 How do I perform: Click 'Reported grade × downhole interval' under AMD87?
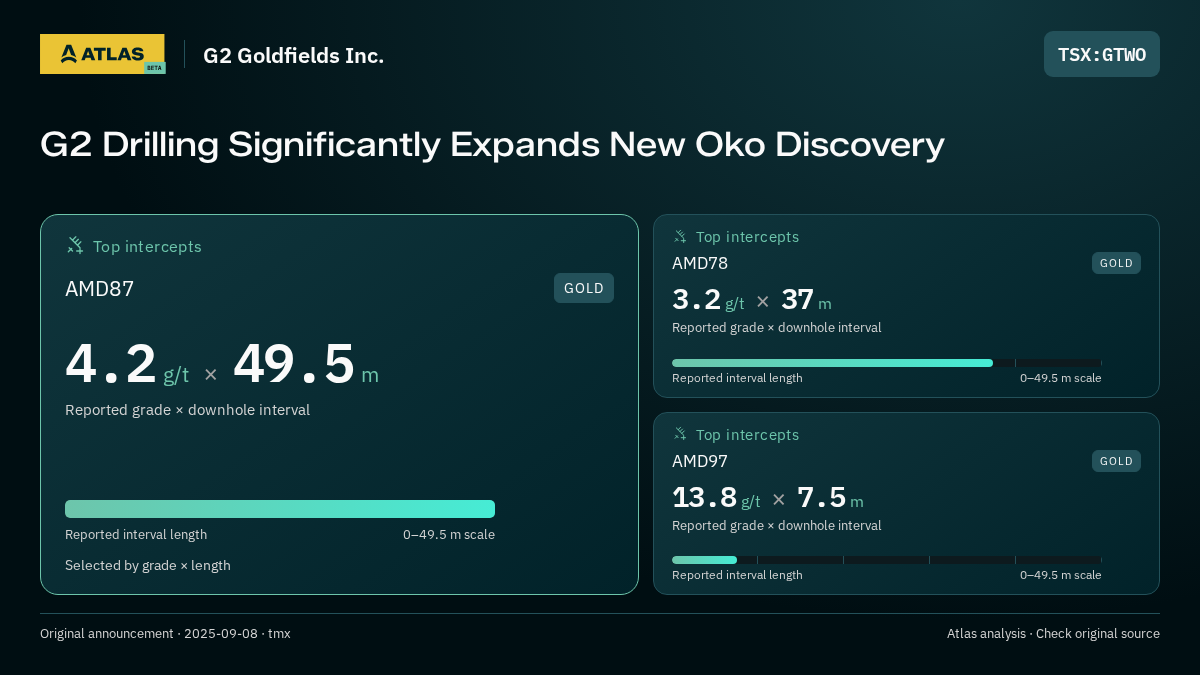187,410
